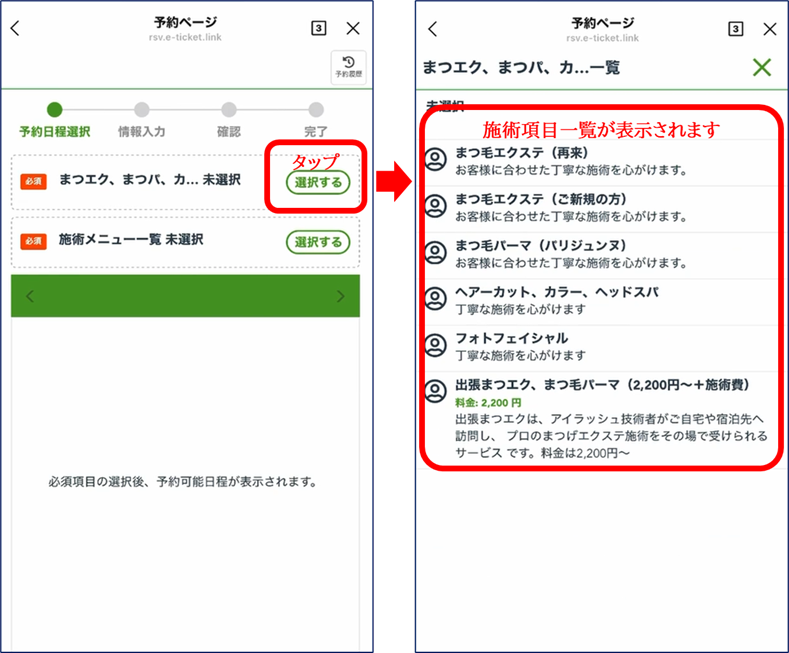The image size is (789, 653).
Task: Tap the まつエク、まつパ、カ… 未選択 label
Action: pyautogui.click(x=149, y=180)
